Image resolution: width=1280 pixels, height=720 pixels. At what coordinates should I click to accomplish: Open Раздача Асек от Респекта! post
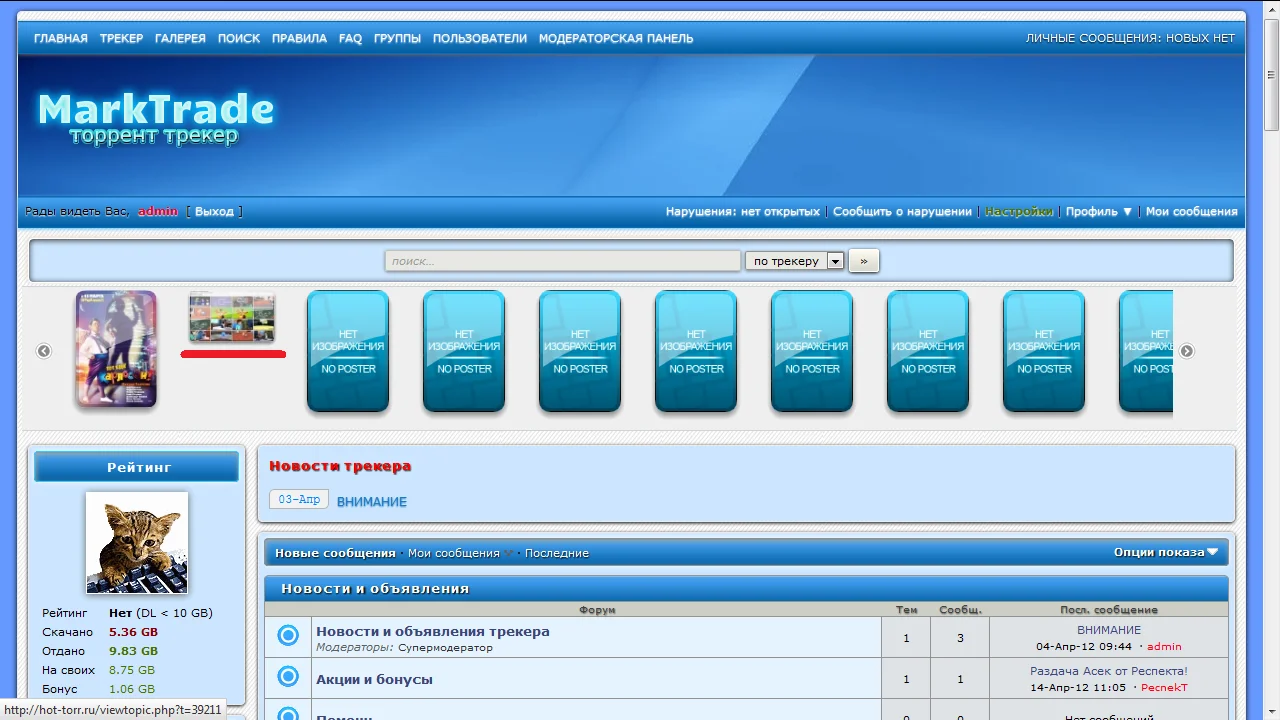(1109, 671)
